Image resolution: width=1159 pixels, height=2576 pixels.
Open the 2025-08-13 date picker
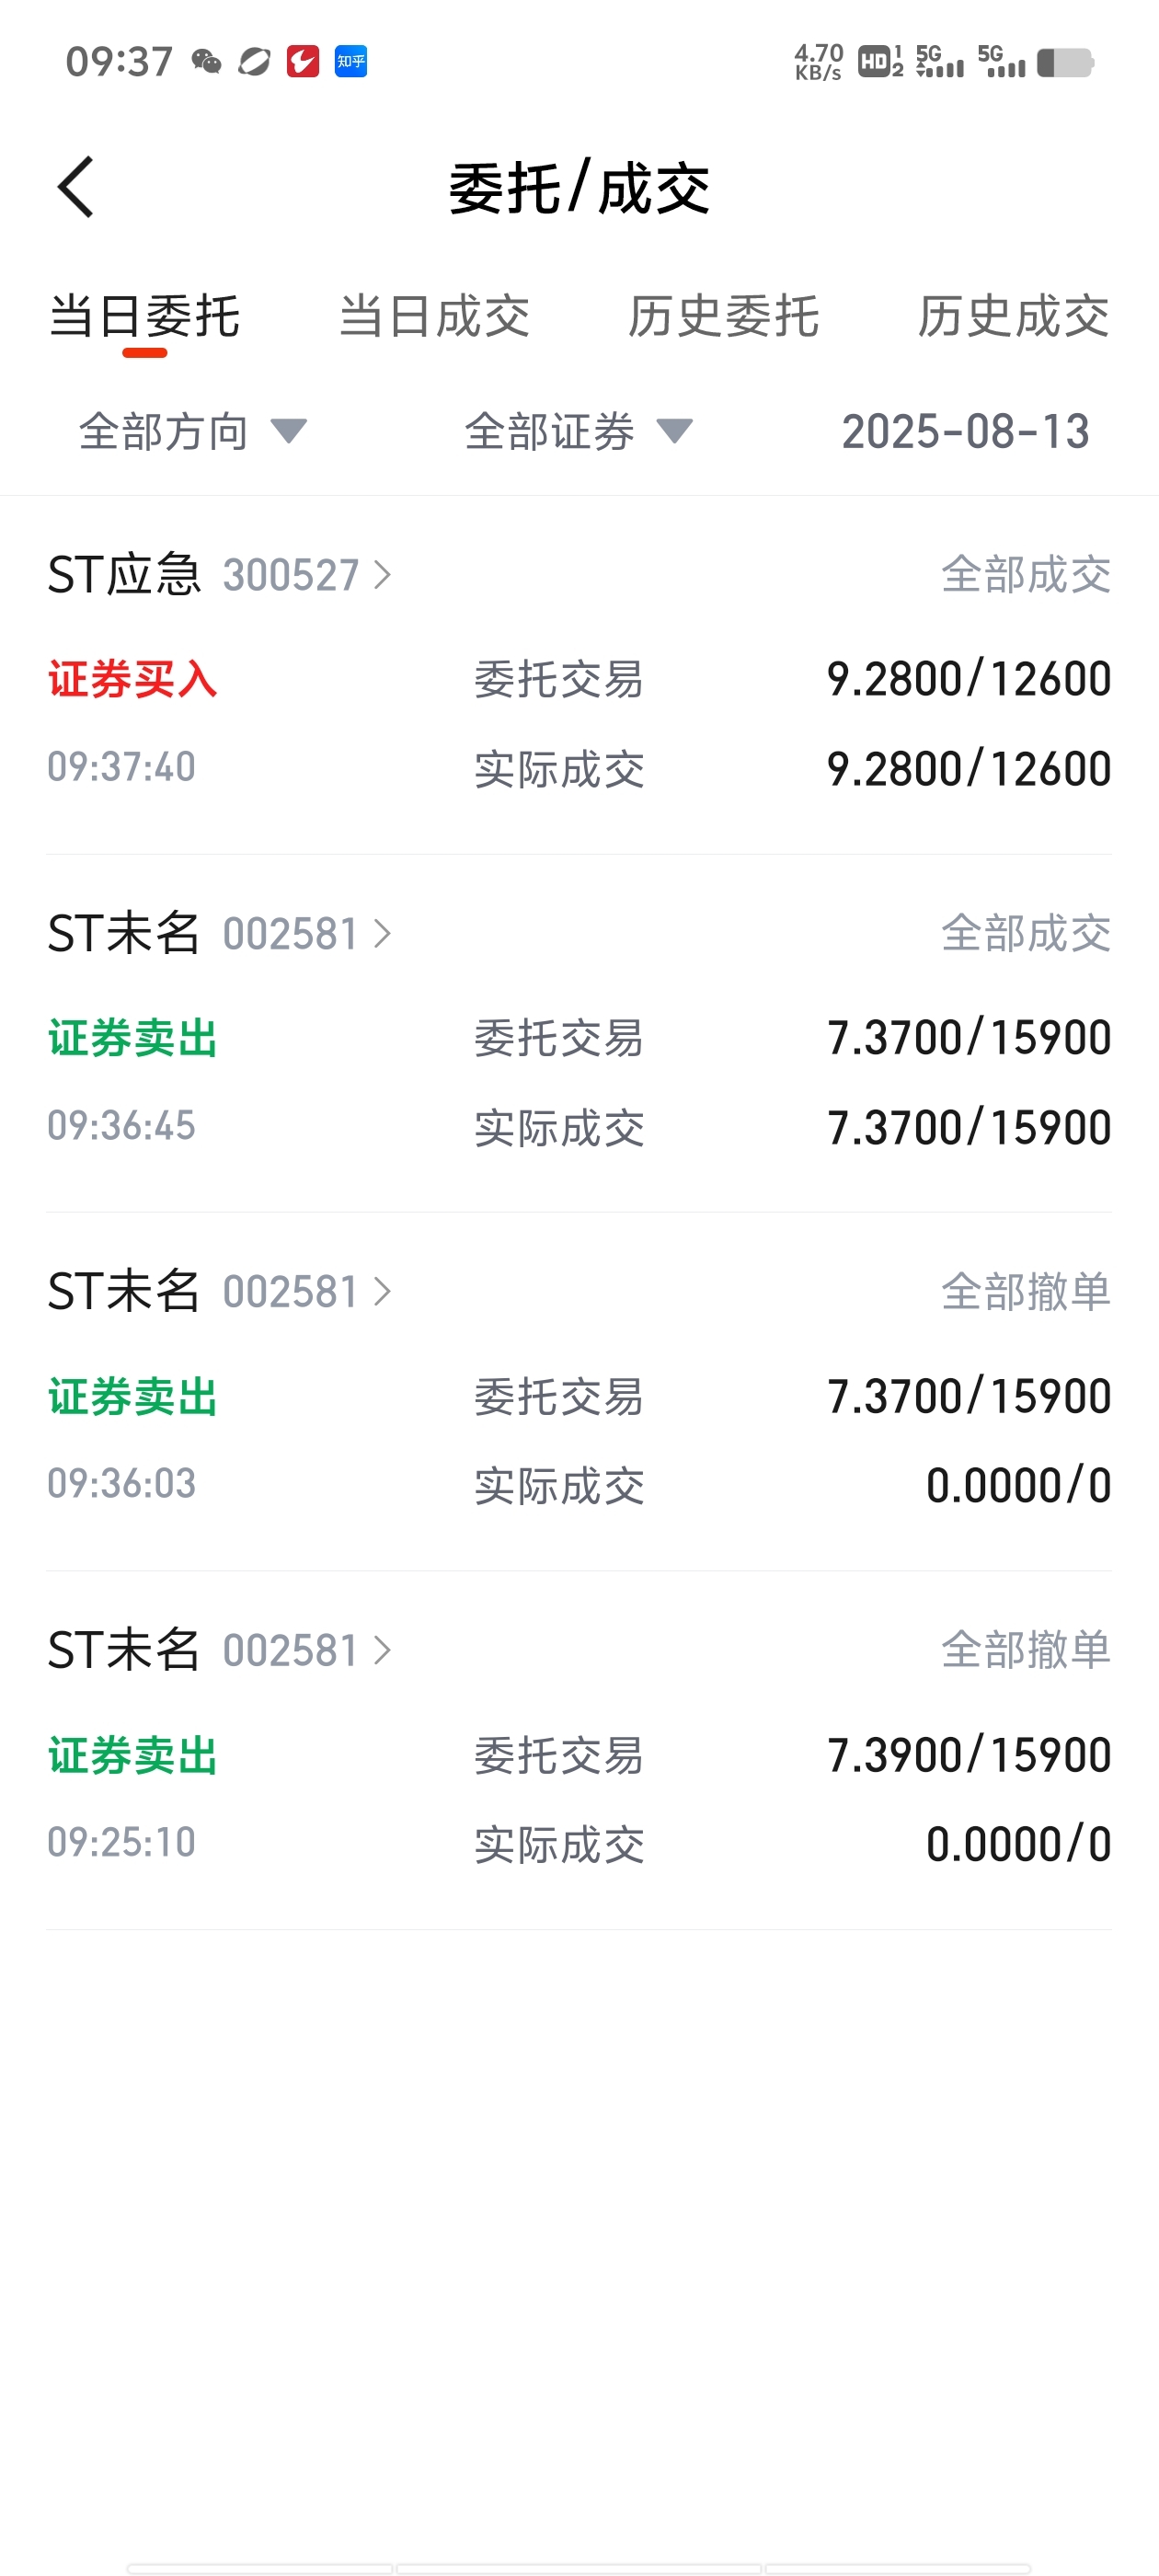965,432
